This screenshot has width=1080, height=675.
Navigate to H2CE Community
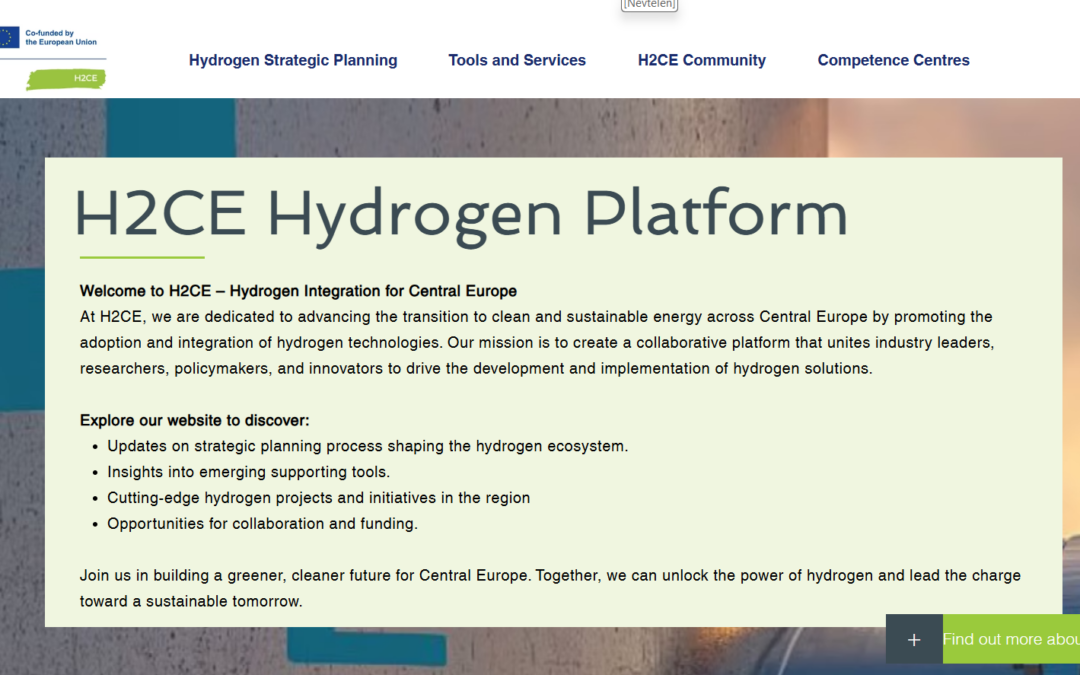702,60
